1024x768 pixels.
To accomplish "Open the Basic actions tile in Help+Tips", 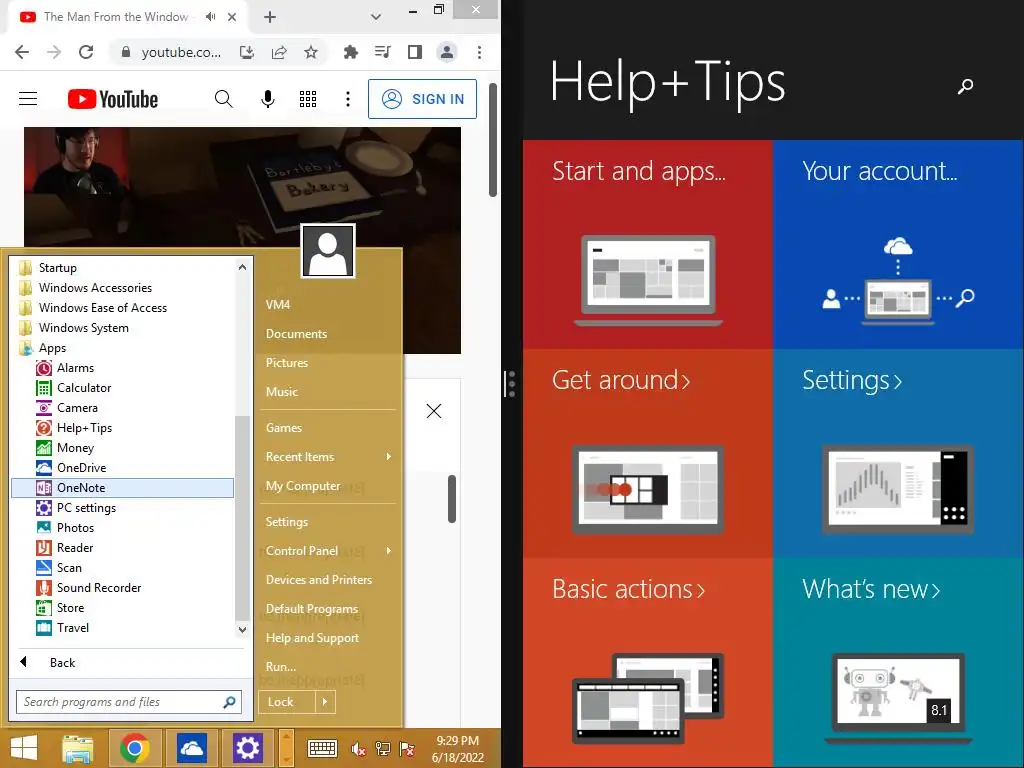I will [647, 662].
